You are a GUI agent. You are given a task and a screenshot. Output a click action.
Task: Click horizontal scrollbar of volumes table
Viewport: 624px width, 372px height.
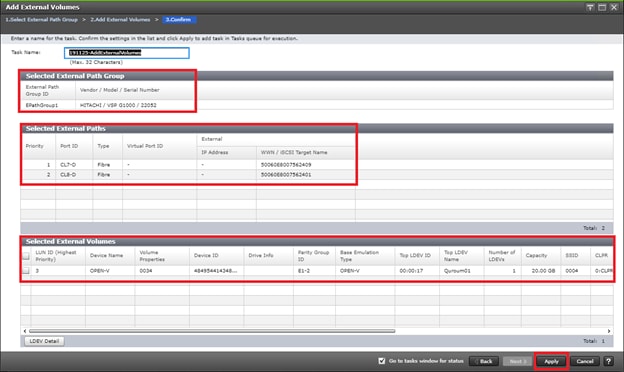tap(212, 331)
